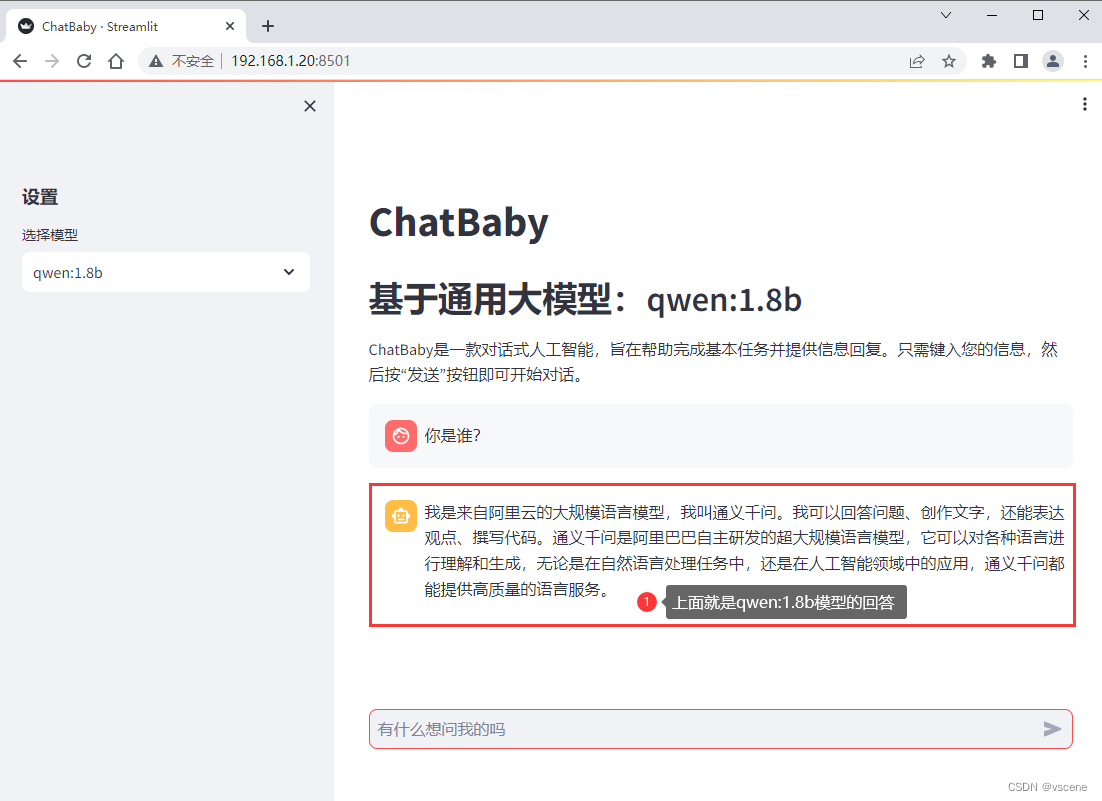Viewport: 1102px width, 801px height.
Task: Click the send arrow icon
Action: [1051, 729]
